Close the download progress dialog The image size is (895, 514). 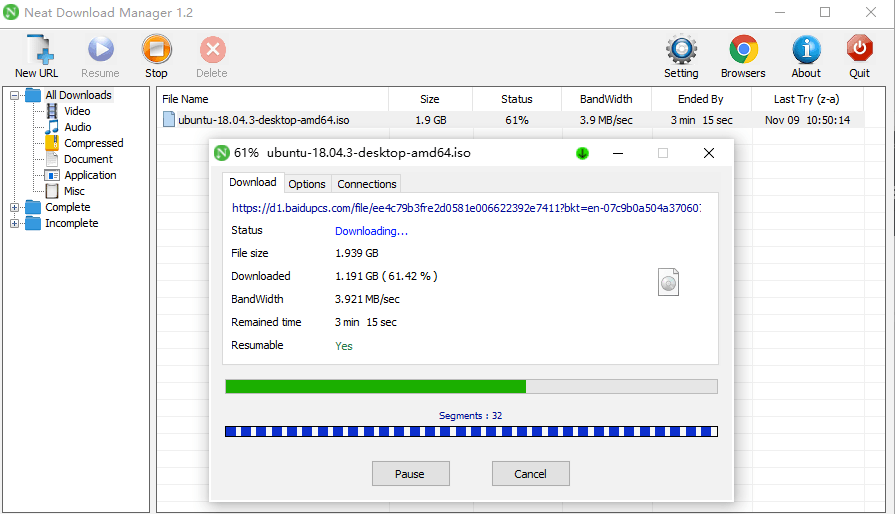(x=708, y=153)
